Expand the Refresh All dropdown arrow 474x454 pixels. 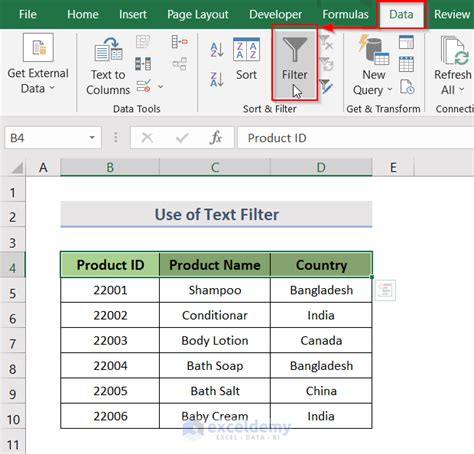[x=462, y=89]
